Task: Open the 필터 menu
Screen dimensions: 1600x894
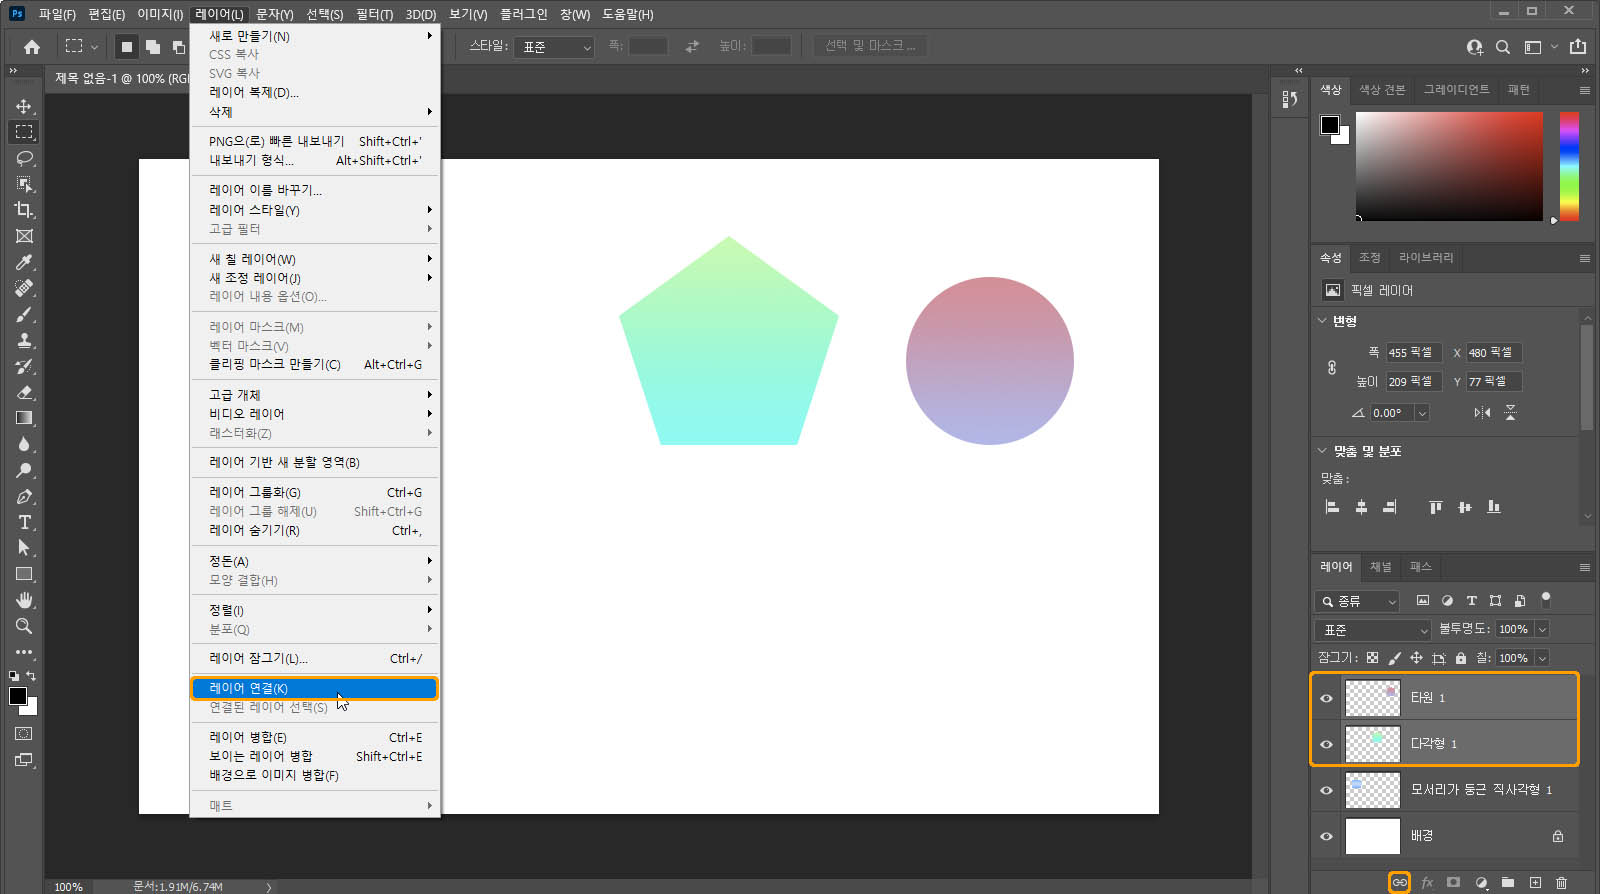Action: tap(374, 14)
